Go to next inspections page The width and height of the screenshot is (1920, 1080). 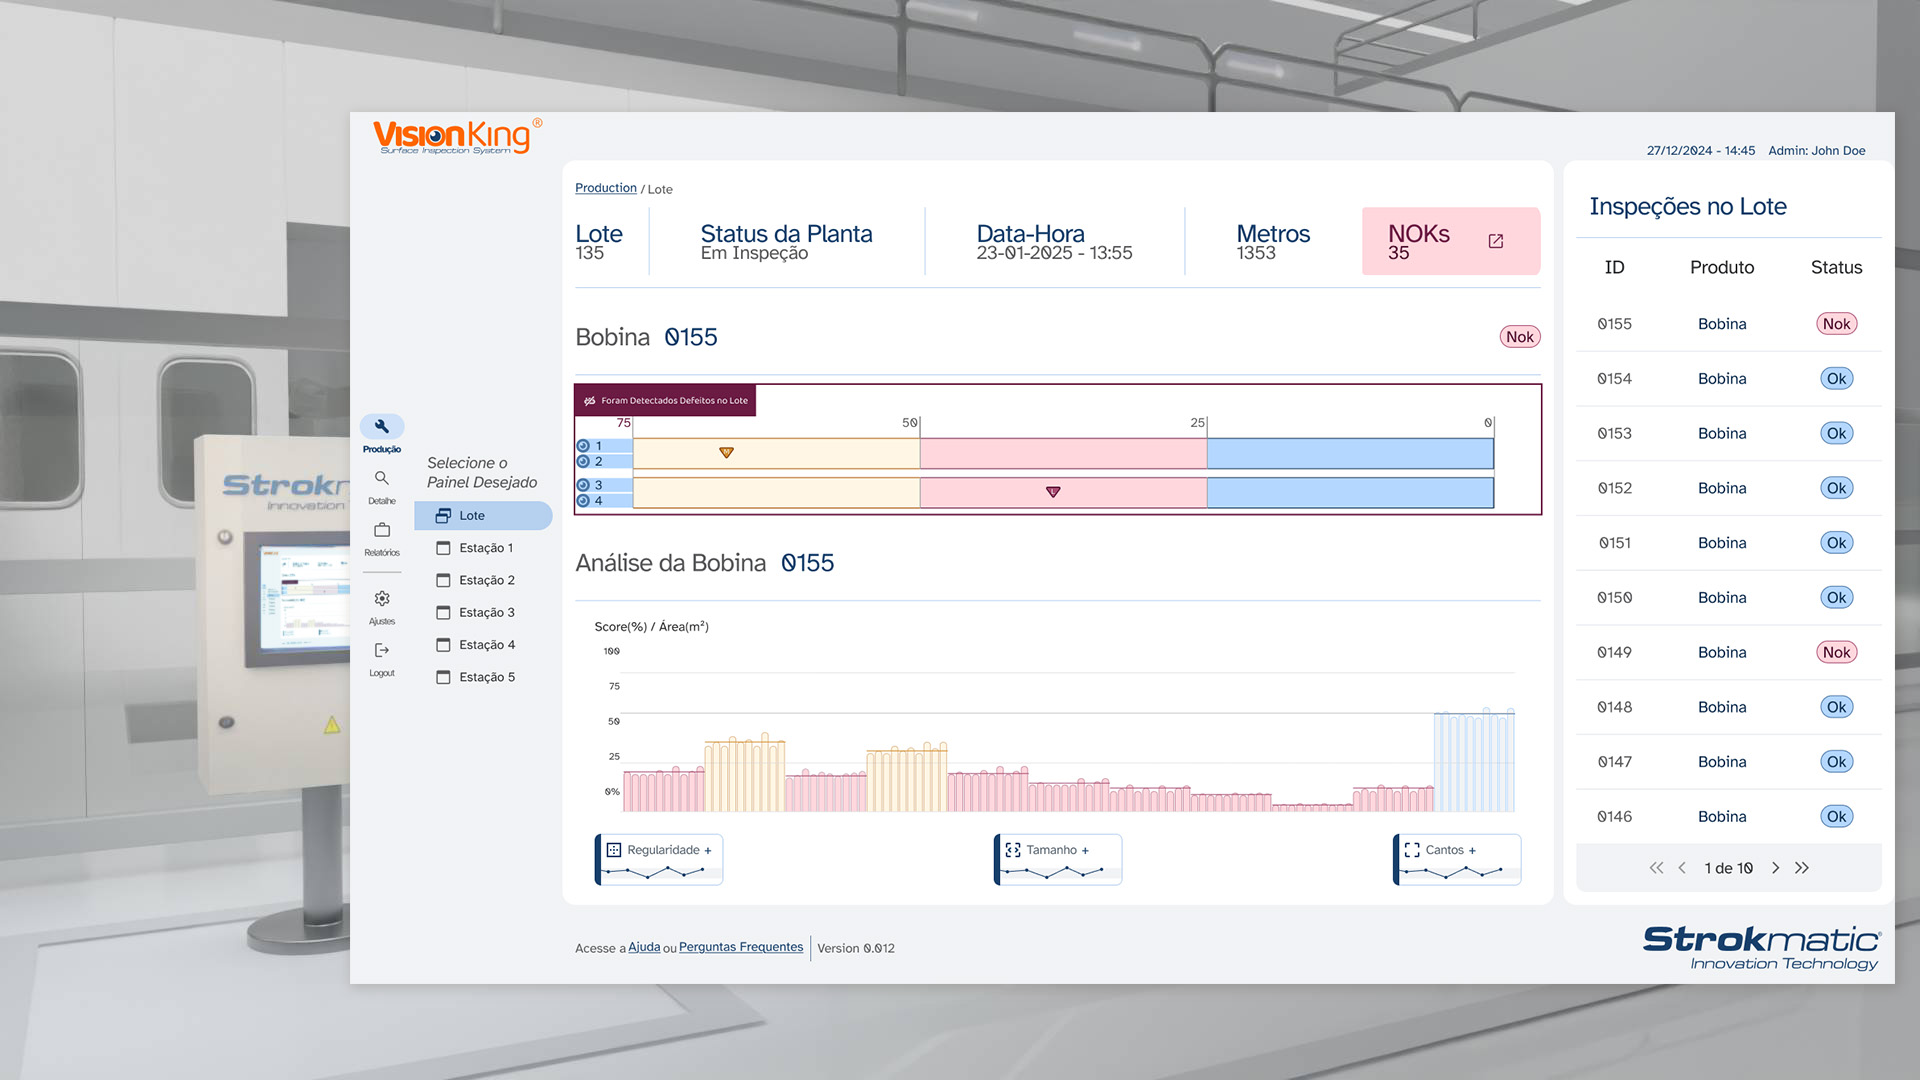1776,868
